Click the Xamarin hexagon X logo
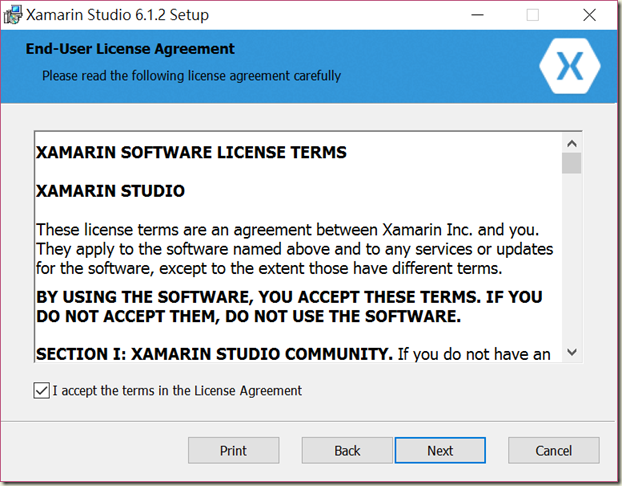The width and height of the screenshot is (622, 486). [x=570, y=66]
